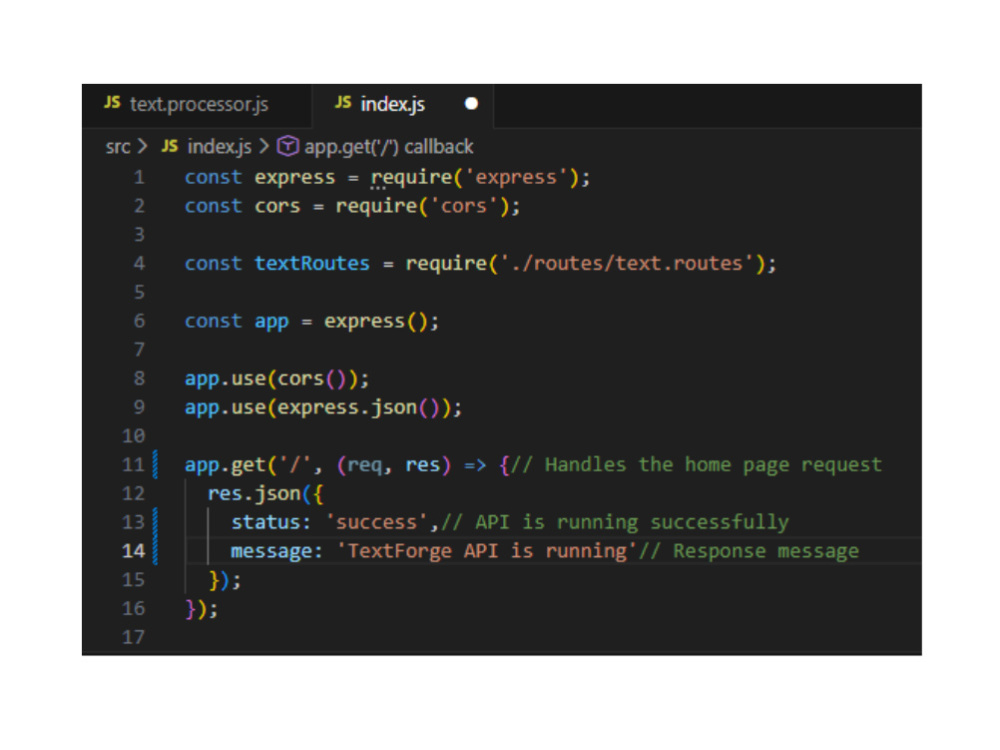The image size is (1000, 750).
Task: Click the require keyword on line 1
Action: click(411, 177)
